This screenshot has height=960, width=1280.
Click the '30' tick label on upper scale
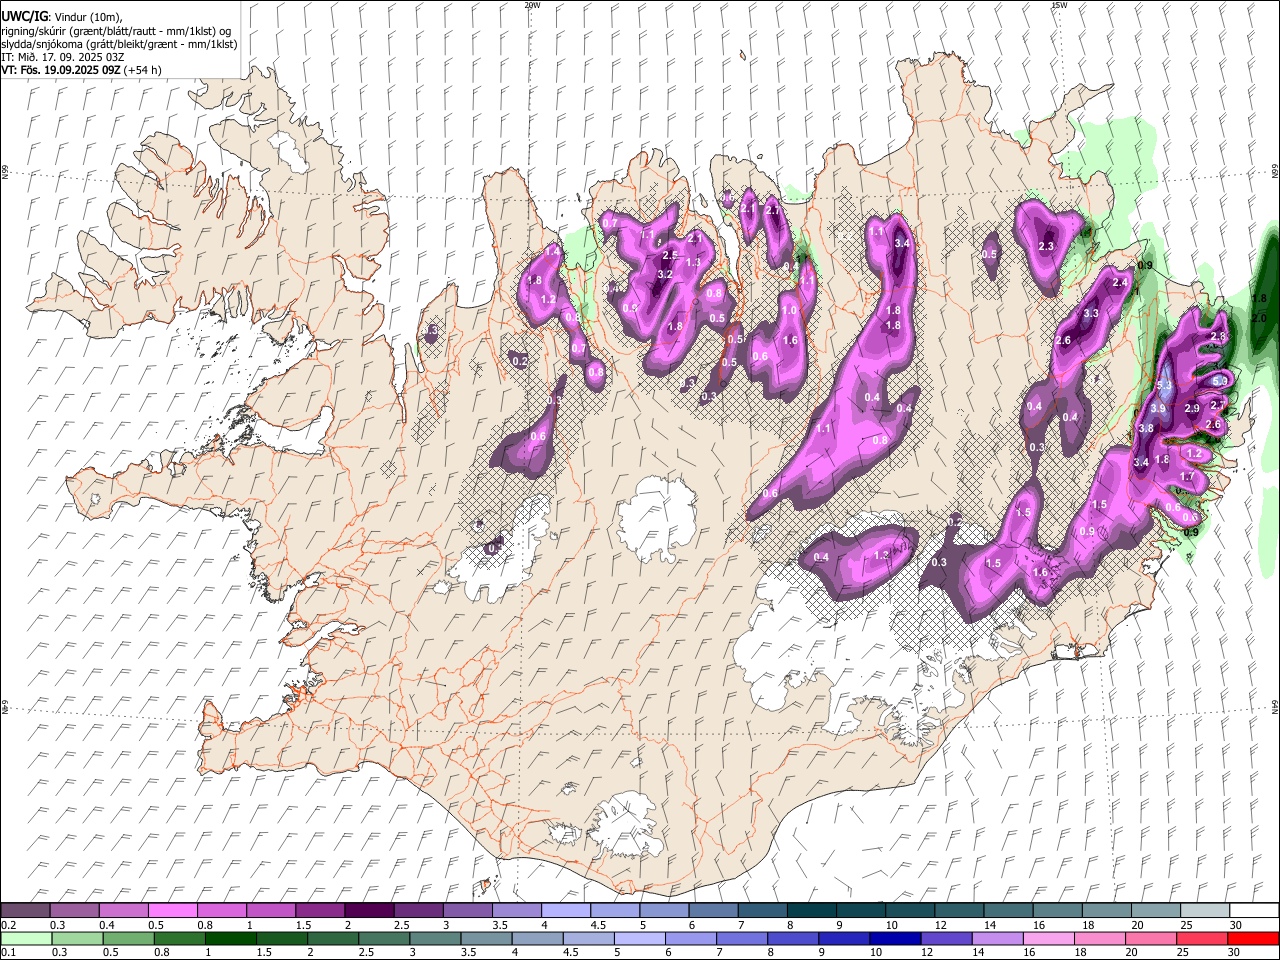[1236, 925]
